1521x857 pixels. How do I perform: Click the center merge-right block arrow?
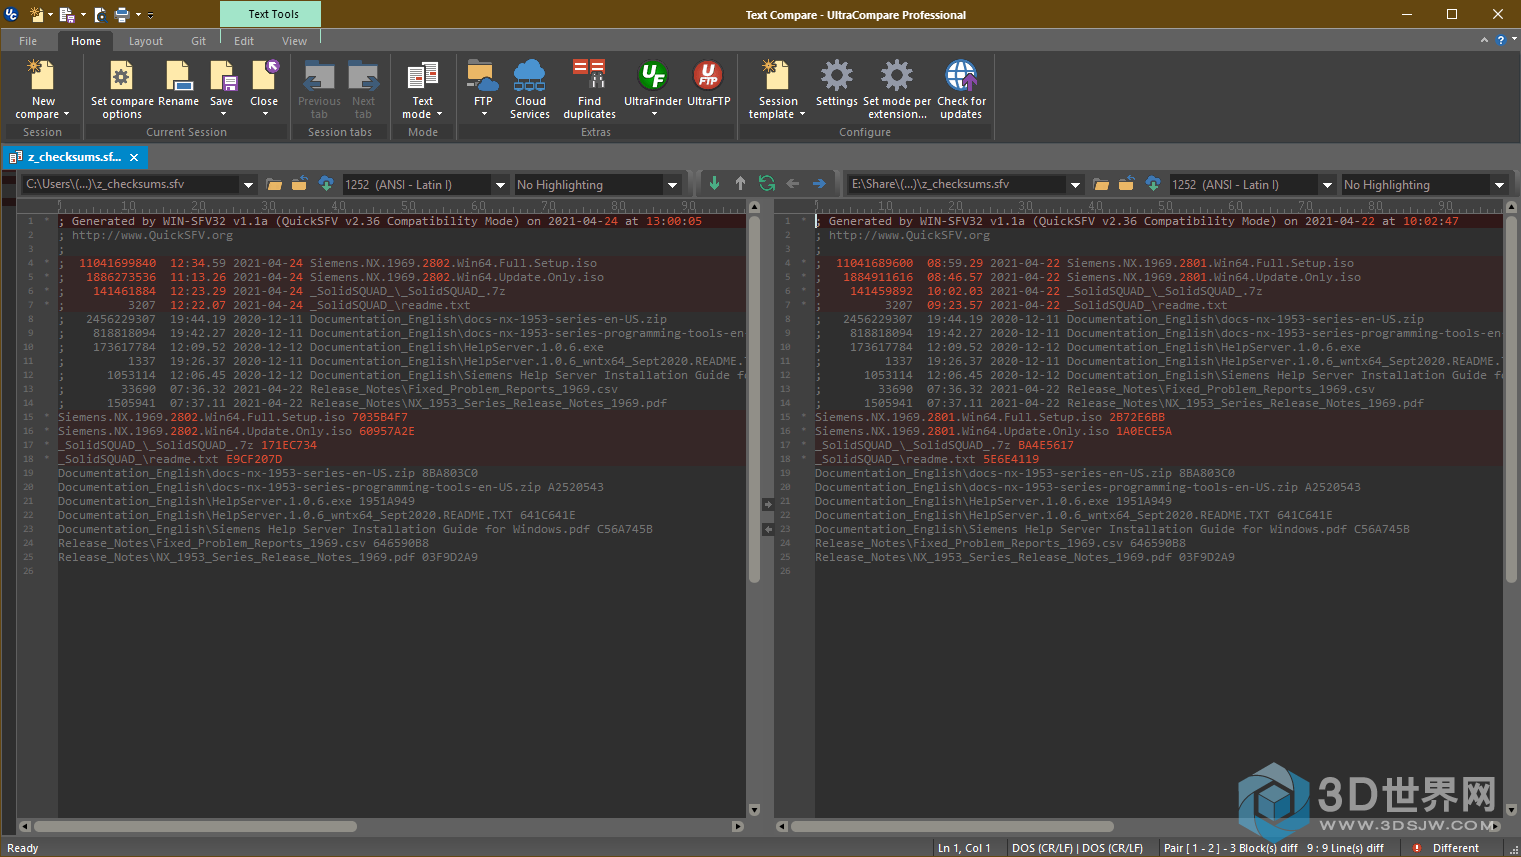click(x=767, y=504)
